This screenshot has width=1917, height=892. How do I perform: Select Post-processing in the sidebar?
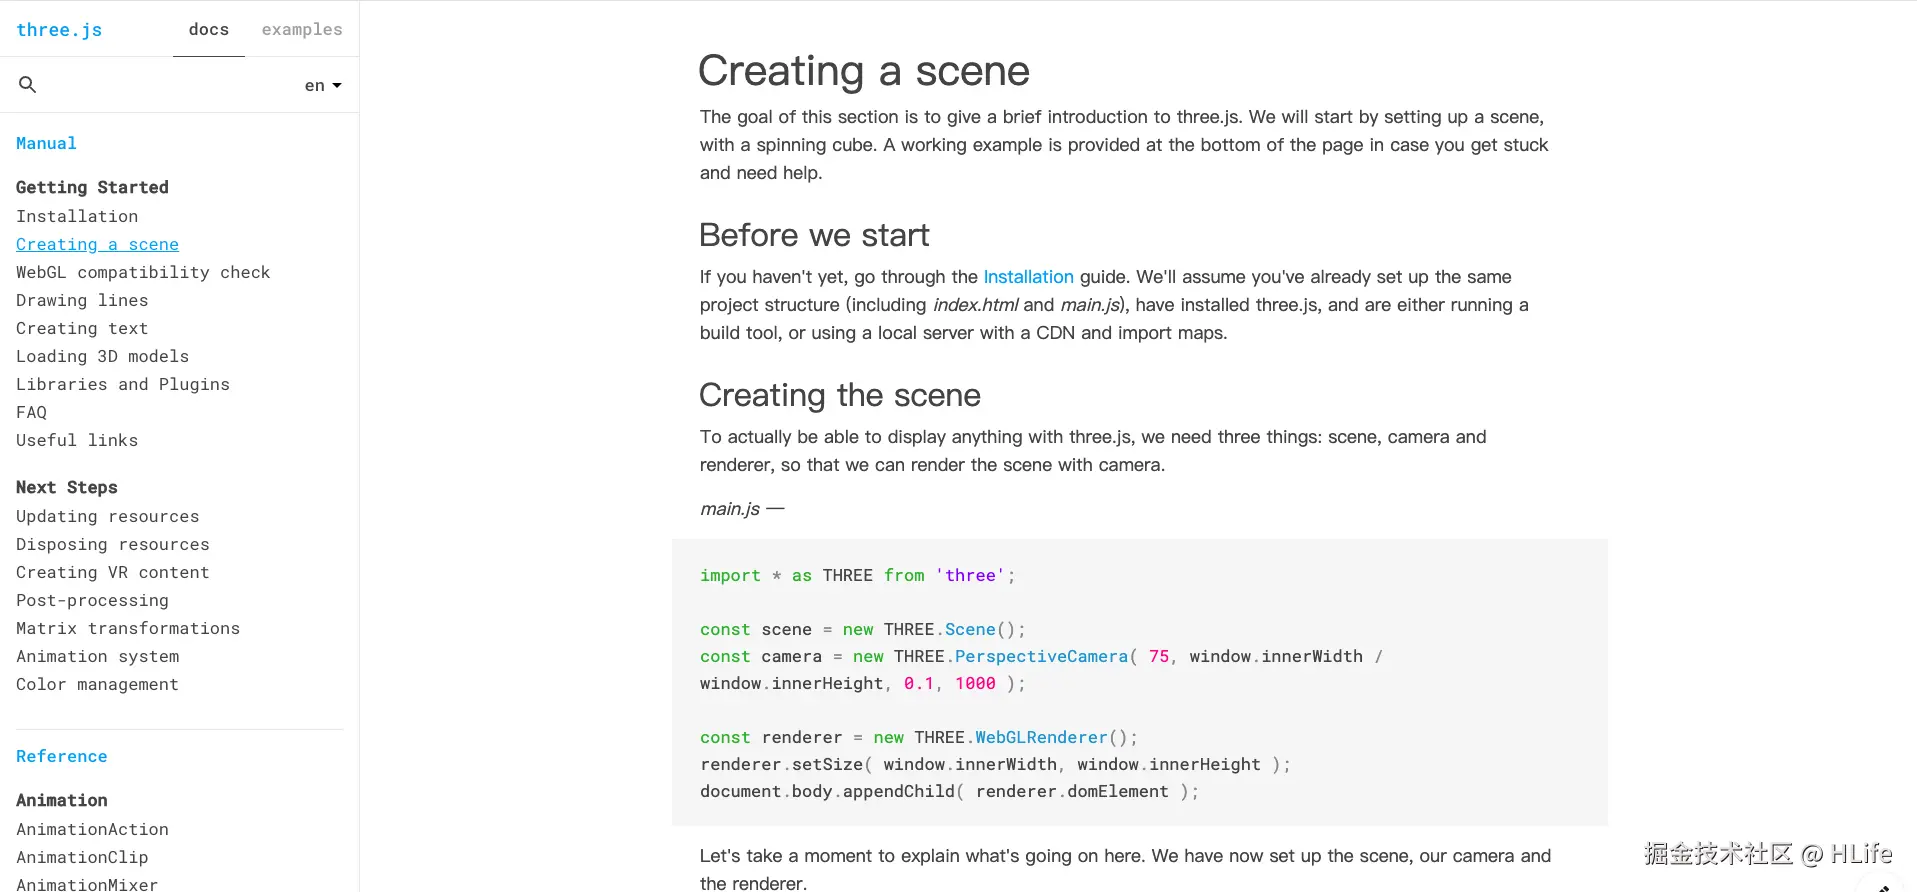92,601
